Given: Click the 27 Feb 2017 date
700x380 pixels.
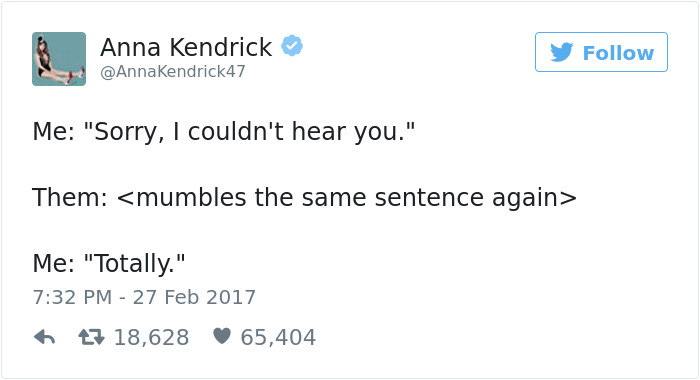Looking at the screenshot, I should pos(194,297).
